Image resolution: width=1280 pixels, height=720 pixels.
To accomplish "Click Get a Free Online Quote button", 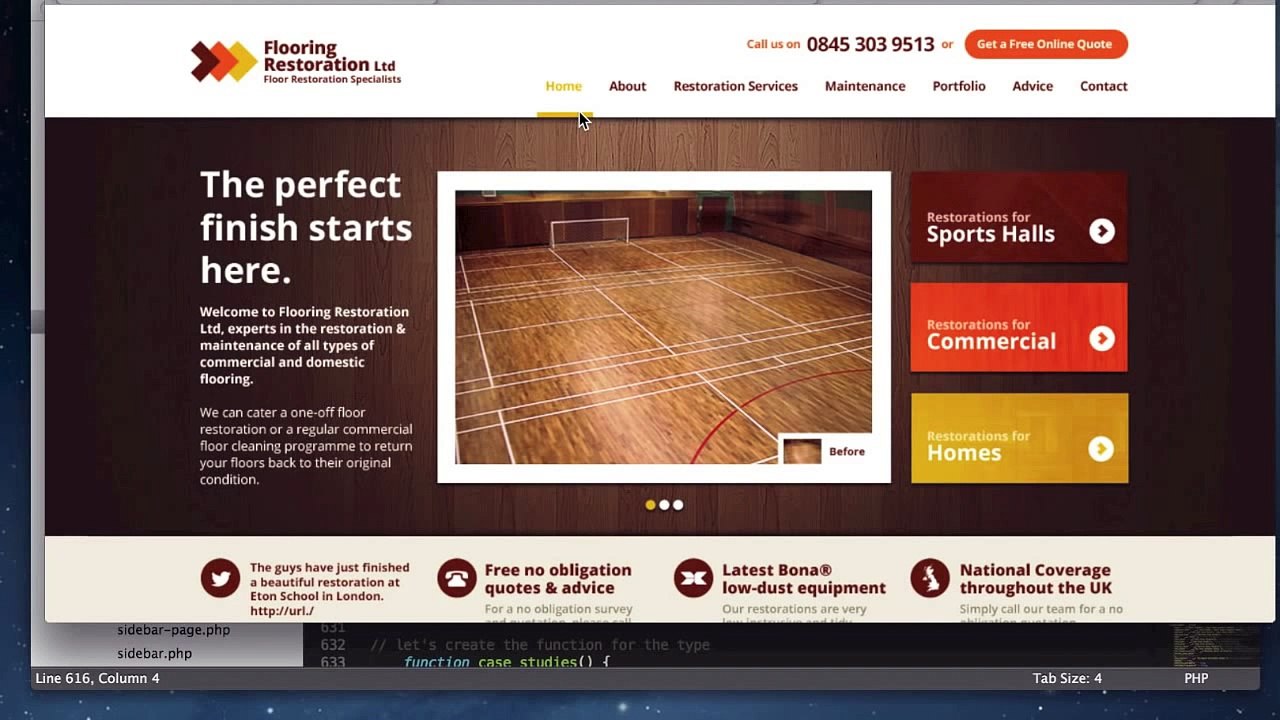I will [1046, 44].
